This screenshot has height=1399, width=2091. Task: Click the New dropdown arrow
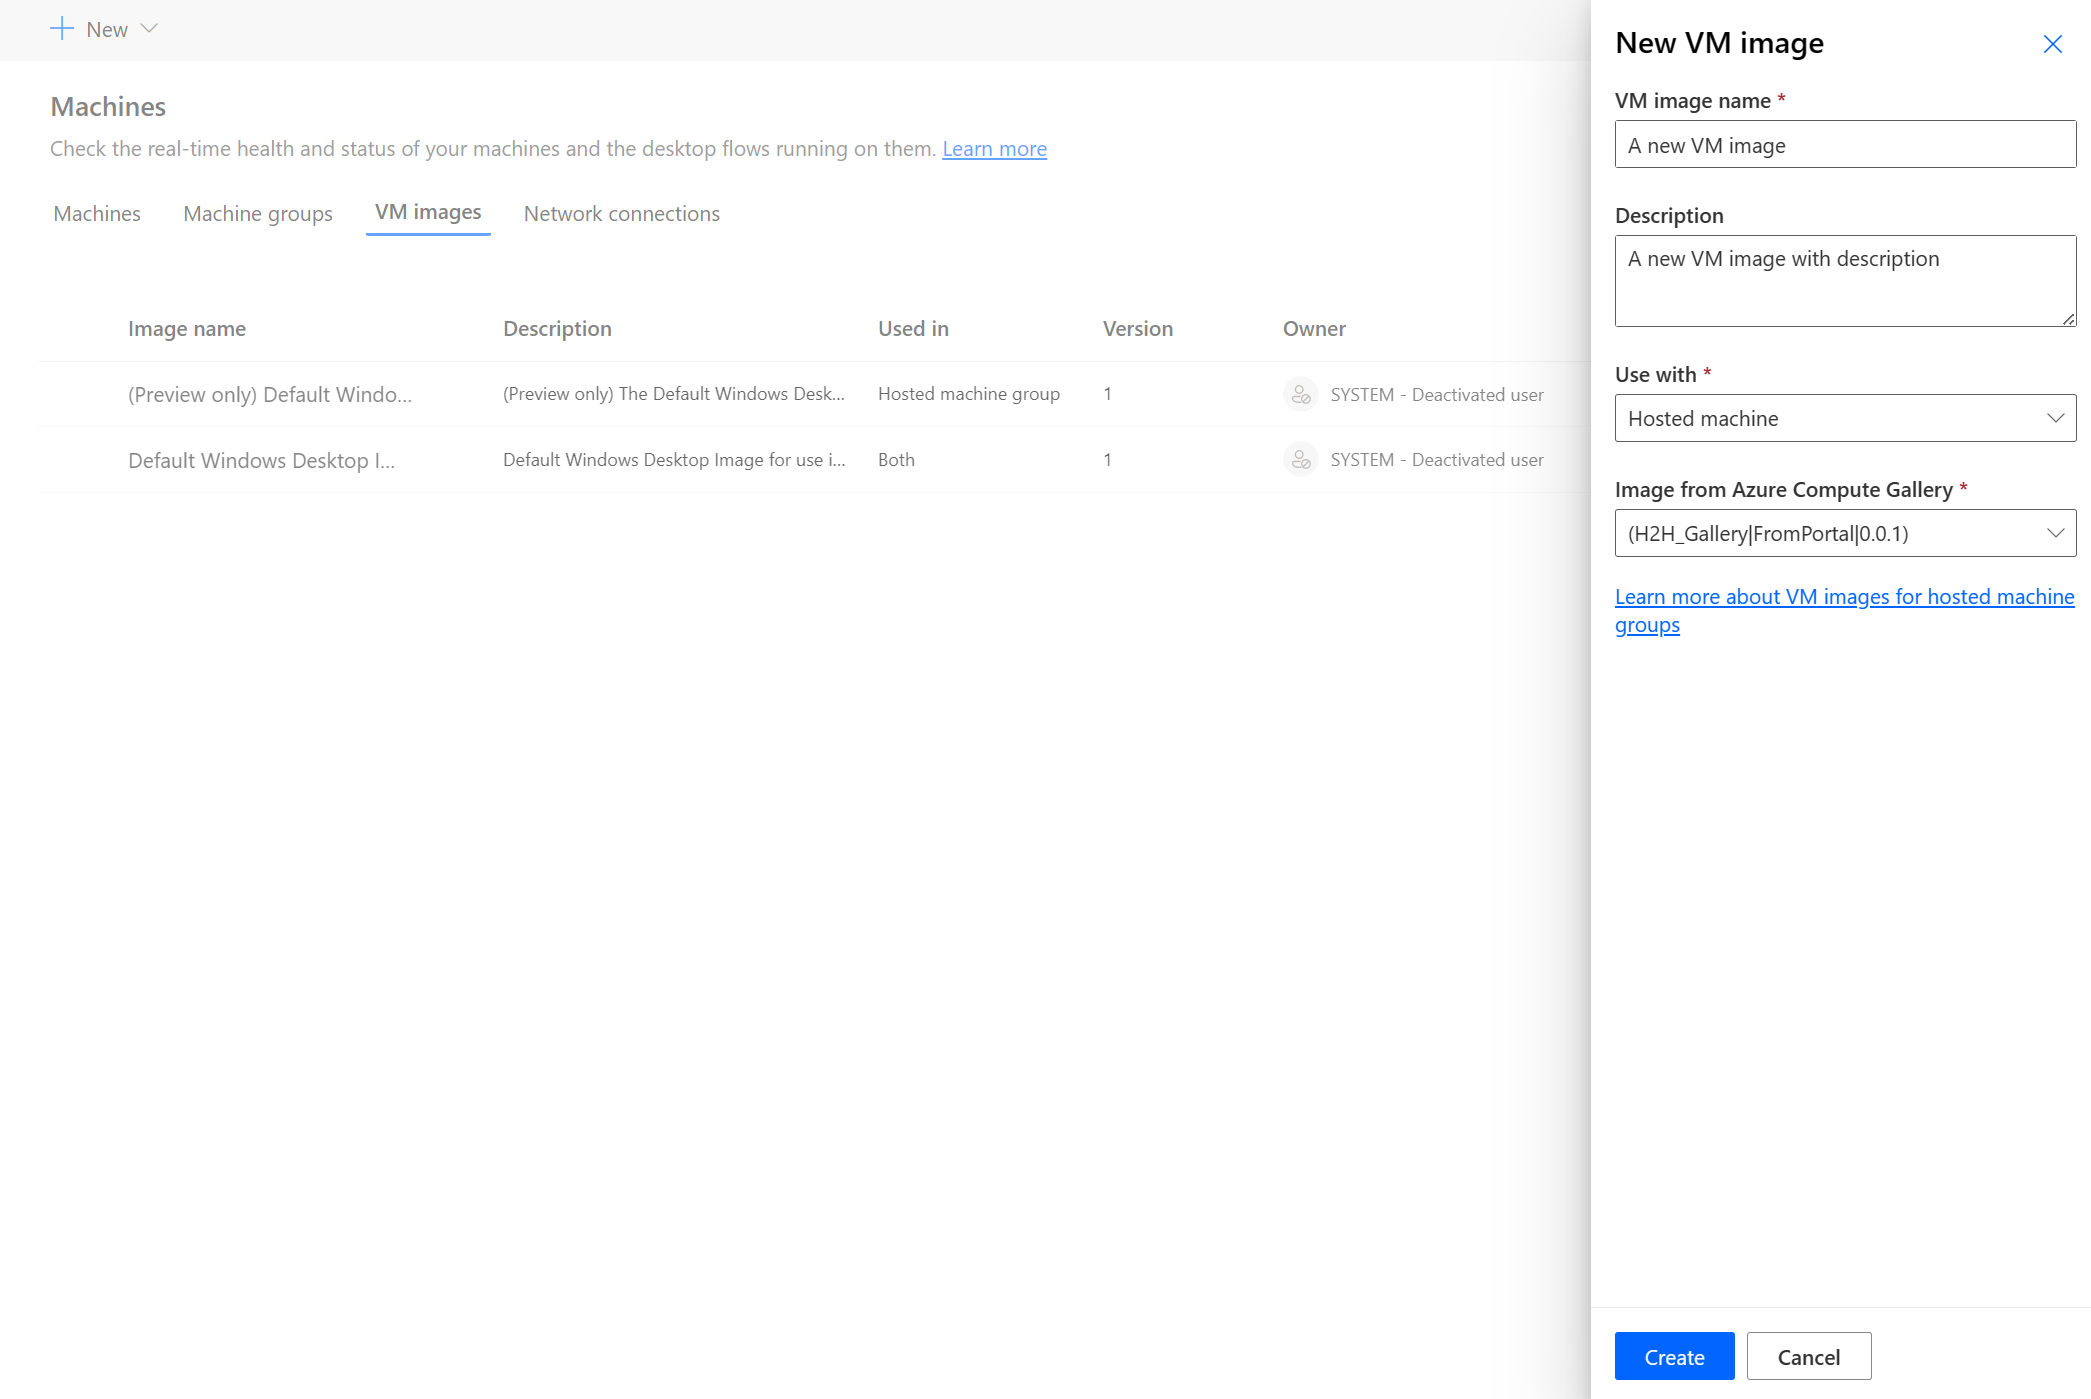coord(150,28)
